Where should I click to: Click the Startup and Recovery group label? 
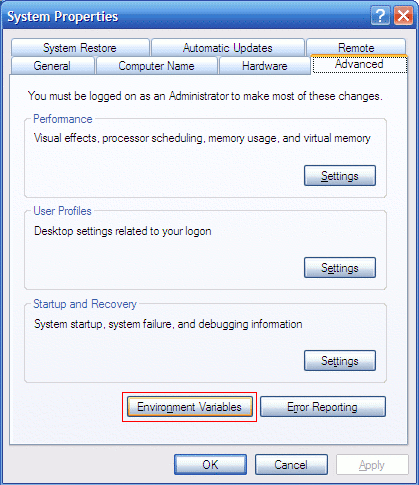[x=85, y=304]
